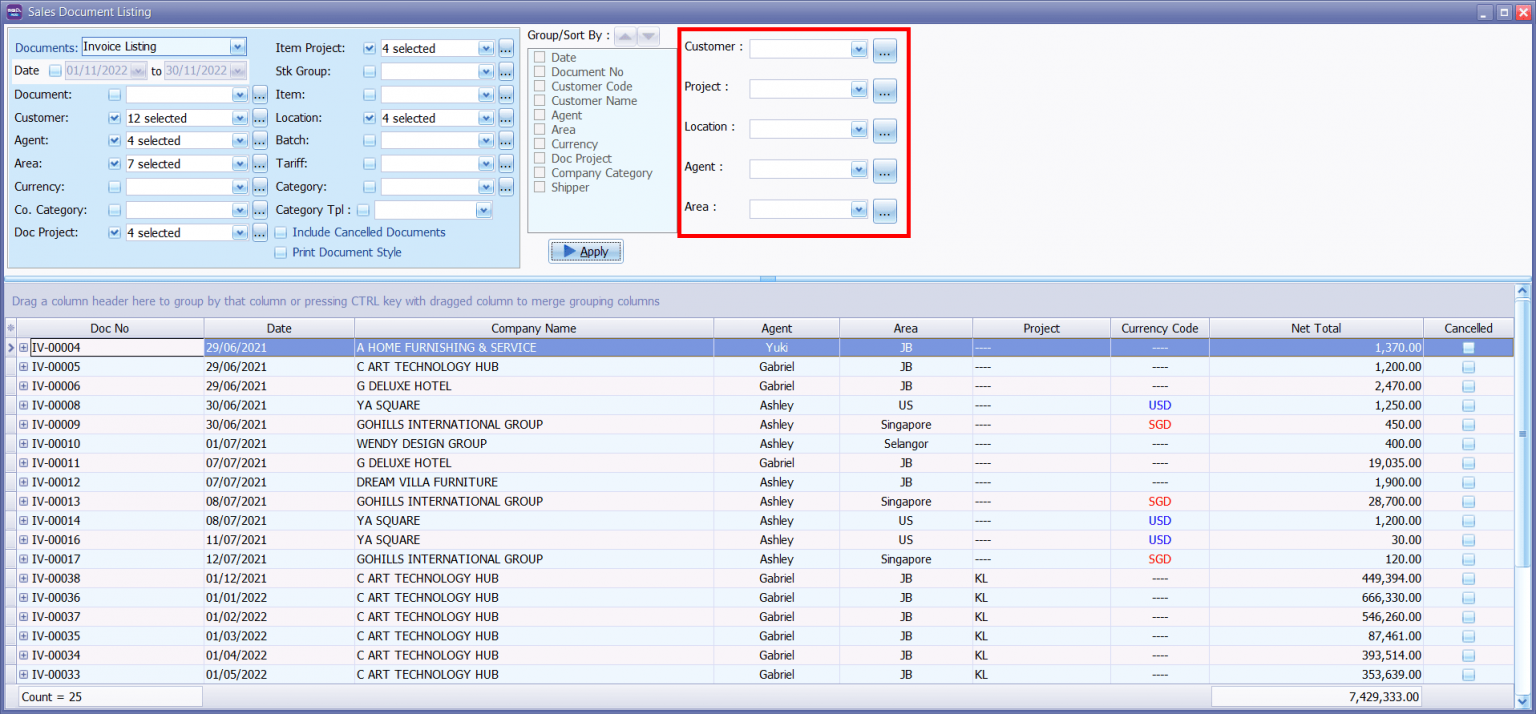Enable the Print Document Style option

(x=281, y=252)
